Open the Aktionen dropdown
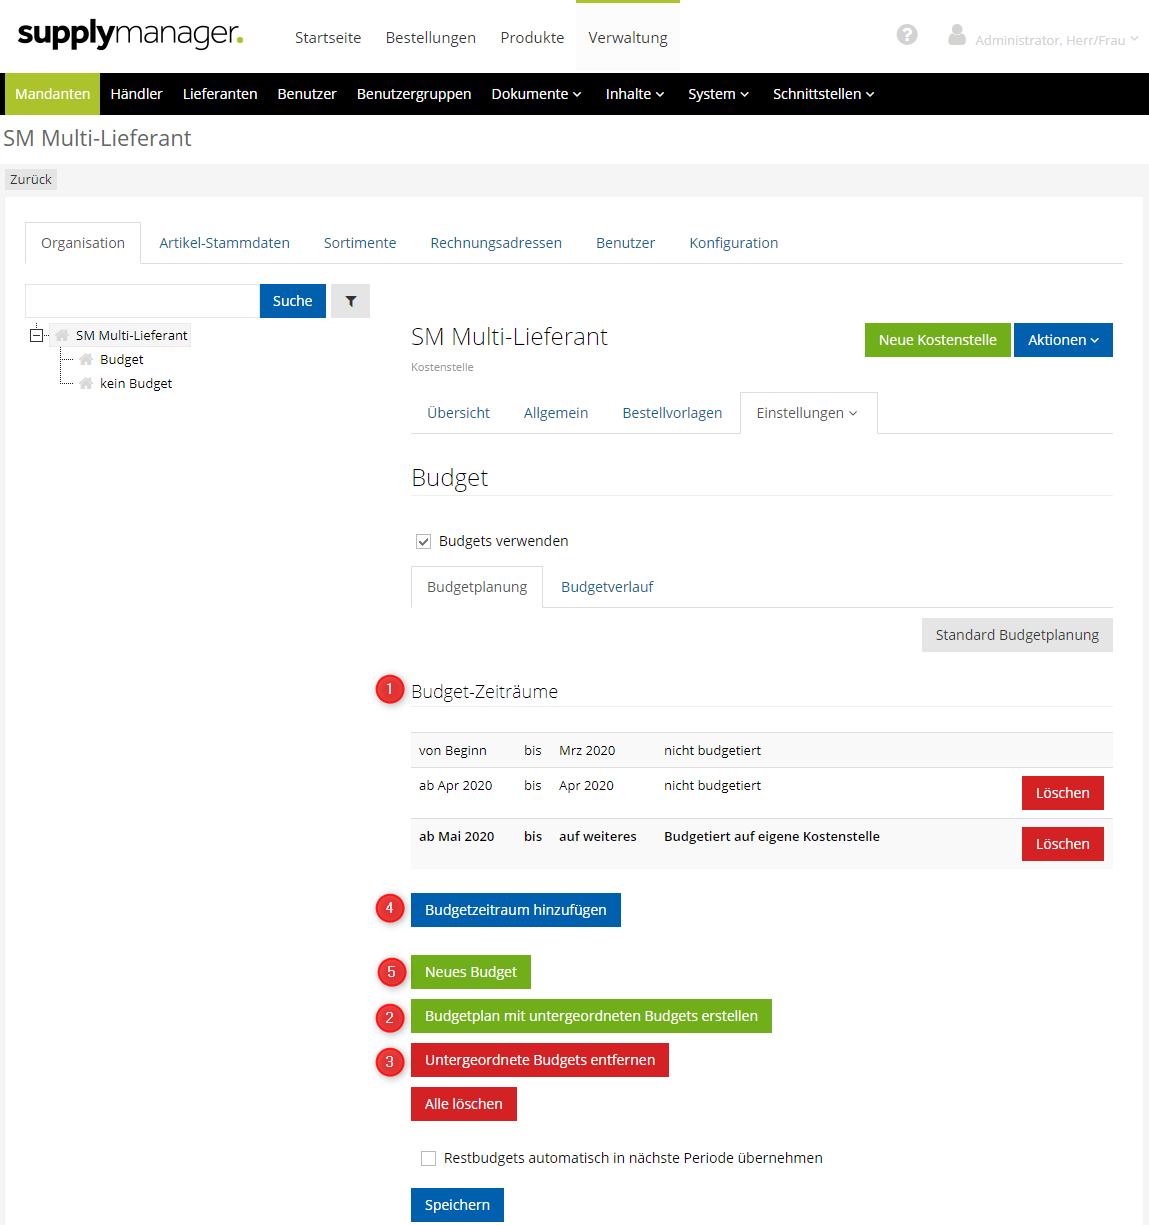 pos(1062,340)
